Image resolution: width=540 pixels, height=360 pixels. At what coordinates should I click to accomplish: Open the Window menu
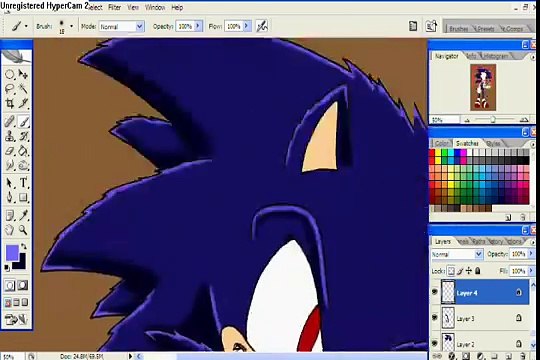click(155, 7)
